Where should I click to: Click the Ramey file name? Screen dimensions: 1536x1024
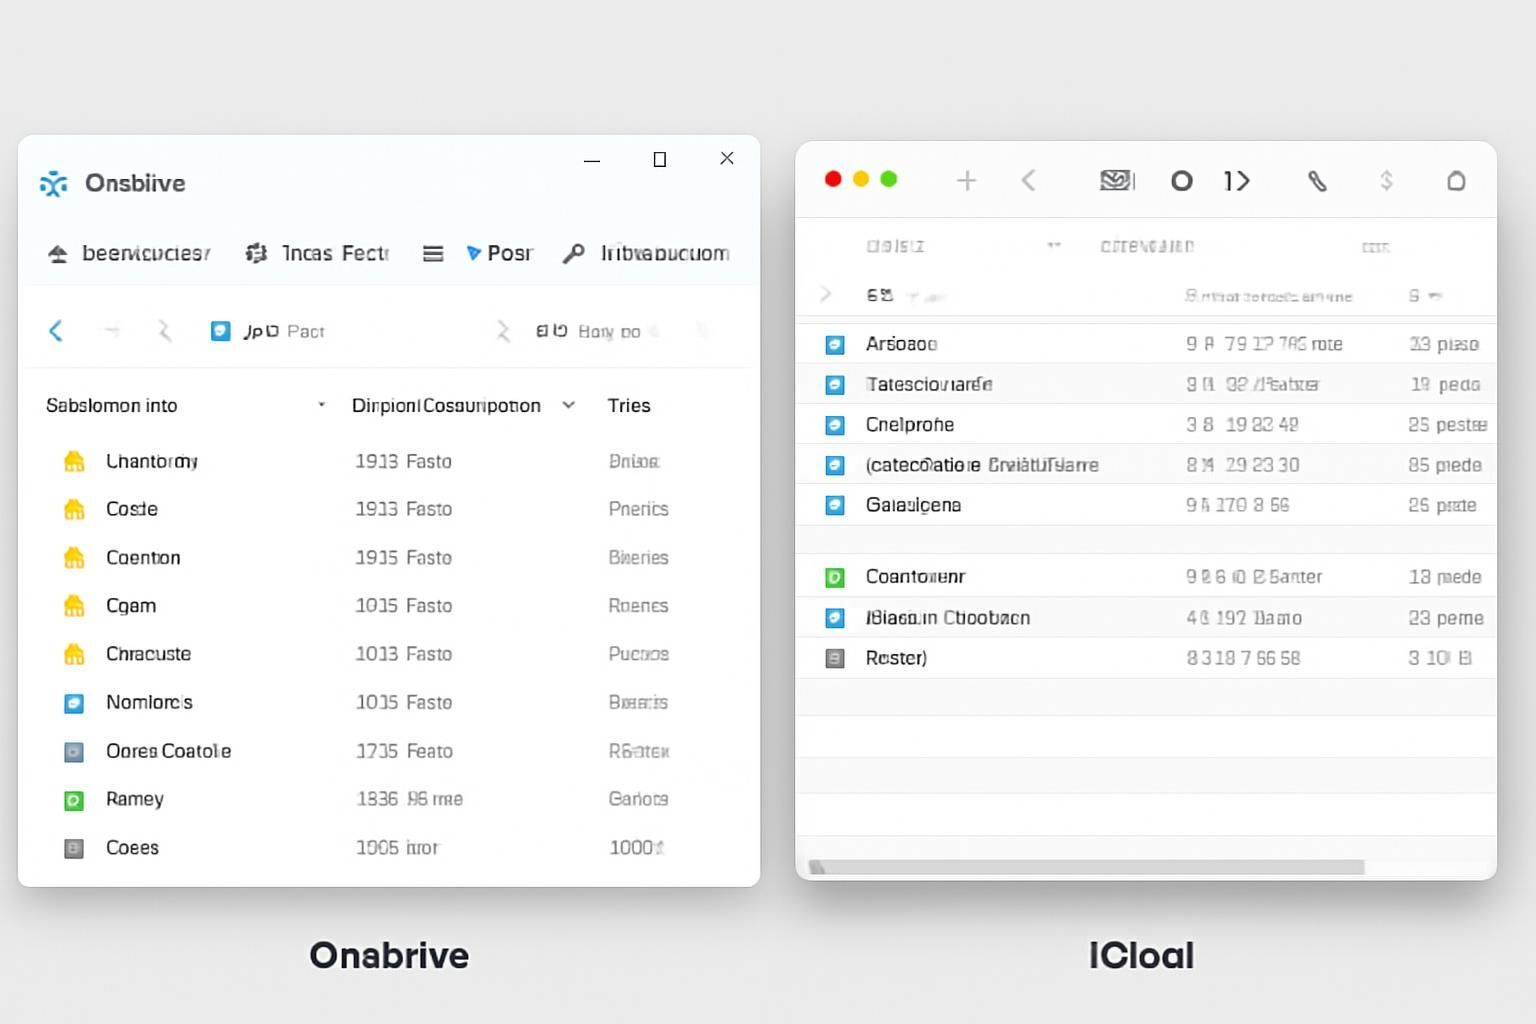[x=135, y=799]
